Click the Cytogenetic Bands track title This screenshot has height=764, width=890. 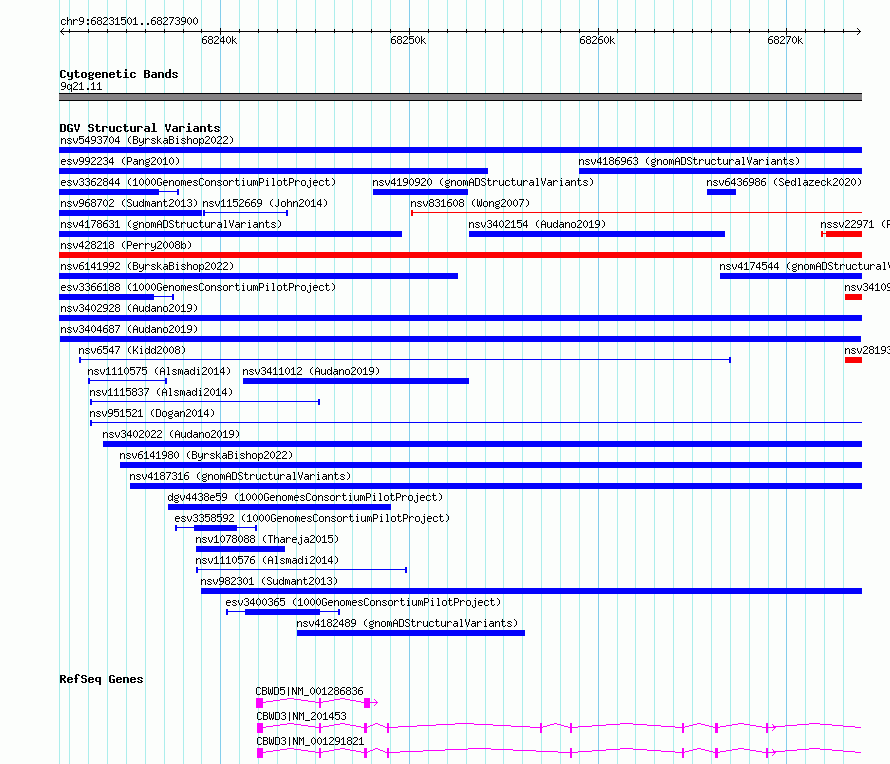(x=119, y=74)
